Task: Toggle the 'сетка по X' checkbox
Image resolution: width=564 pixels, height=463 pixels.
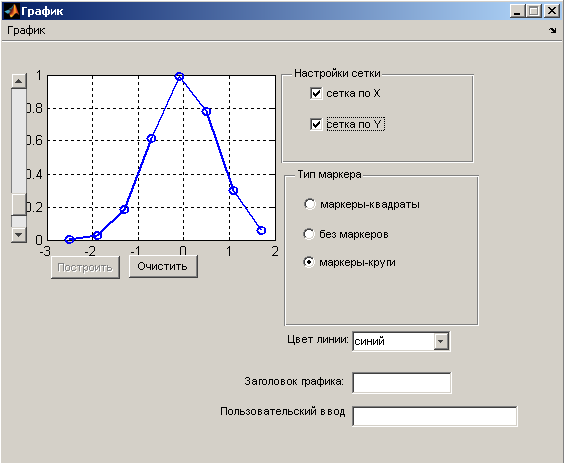Action: [316, 94]
